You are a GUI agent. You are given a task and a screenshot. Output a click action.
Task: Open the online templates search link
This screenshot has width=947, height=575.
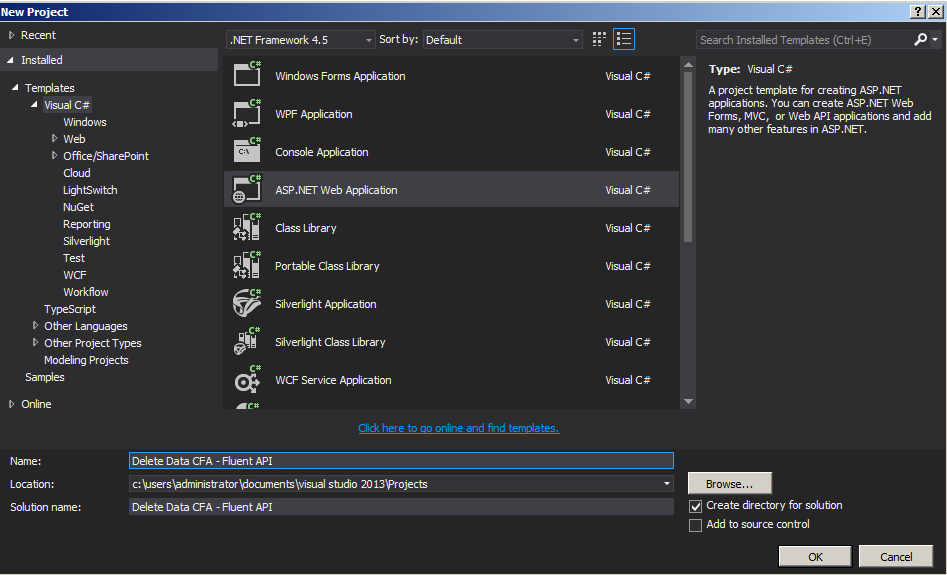pos(458,428)
